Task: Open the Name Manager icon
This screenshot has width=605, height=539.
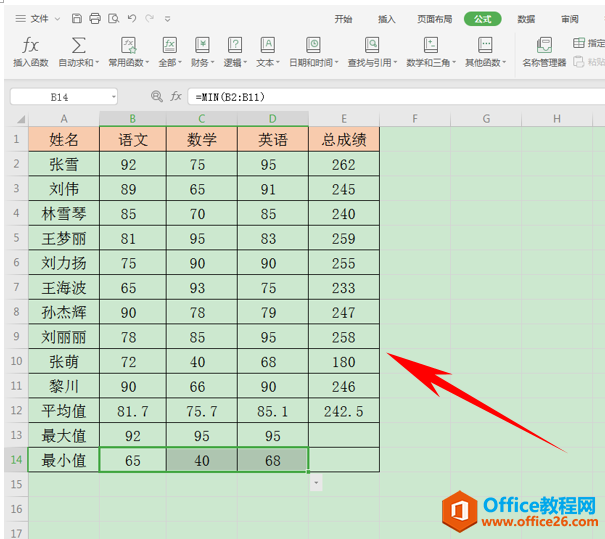Action: pyautogui.click(x=544, y=45)
